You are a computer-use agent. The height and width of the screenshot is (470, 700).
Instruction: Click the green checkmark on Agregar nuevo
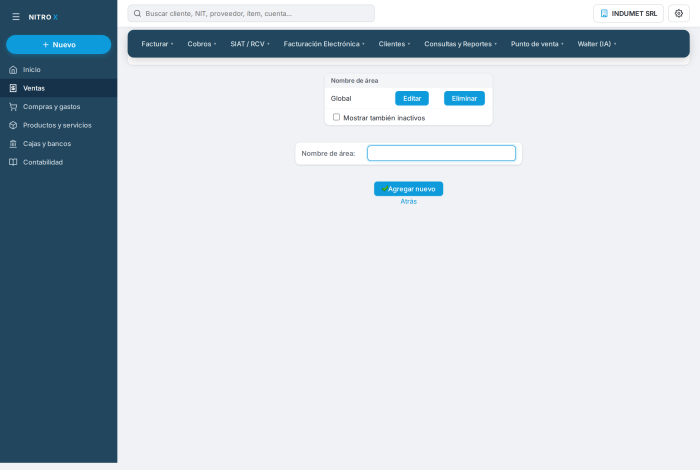[x=385, y=189]
